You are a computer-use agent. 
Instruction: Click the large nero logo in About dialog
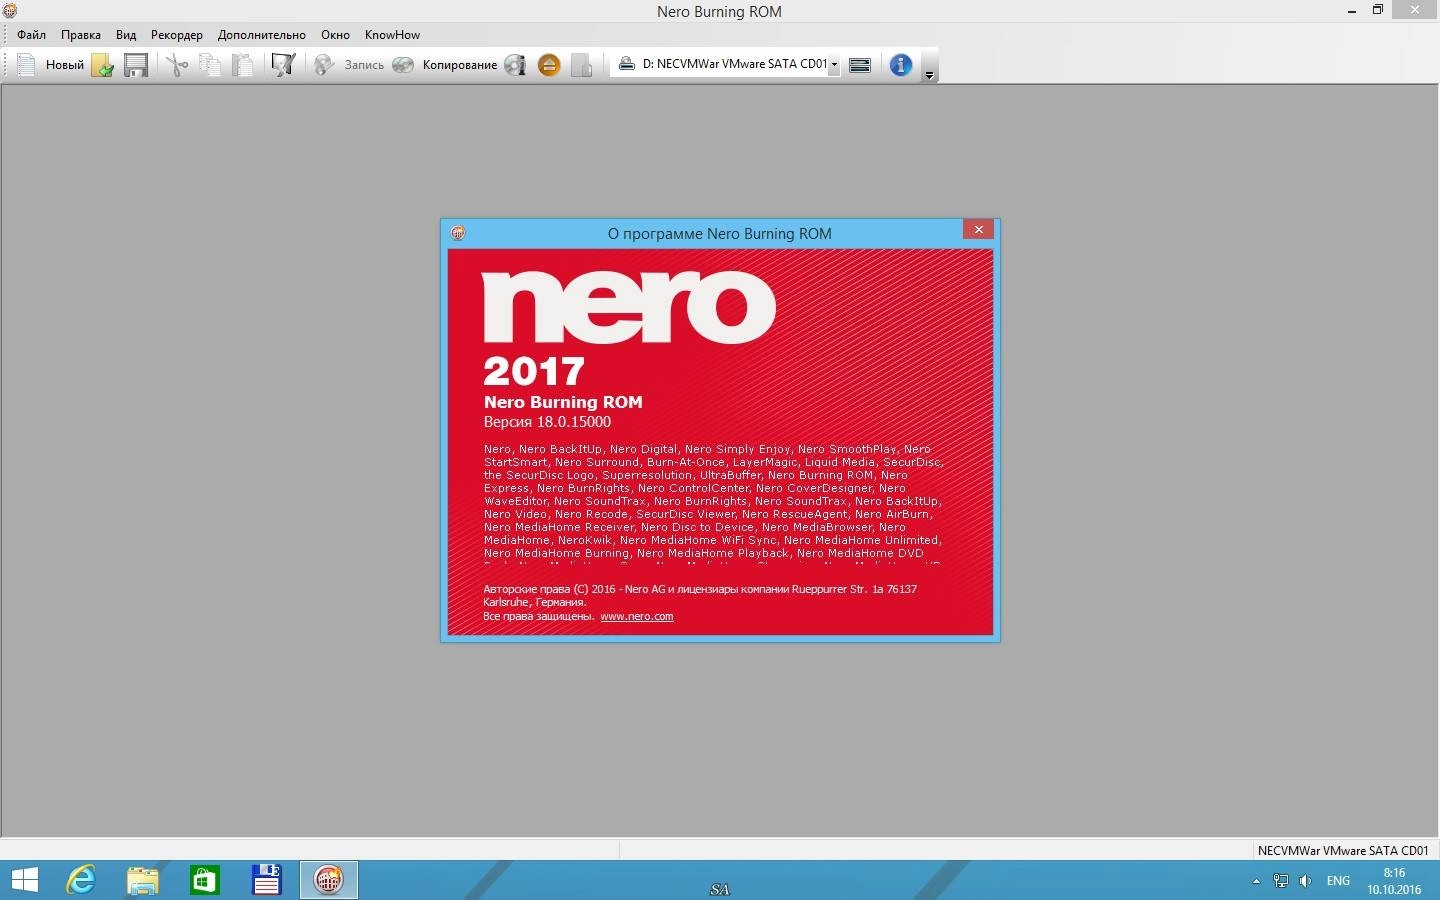pyautogui.click(x=629, y=307)
